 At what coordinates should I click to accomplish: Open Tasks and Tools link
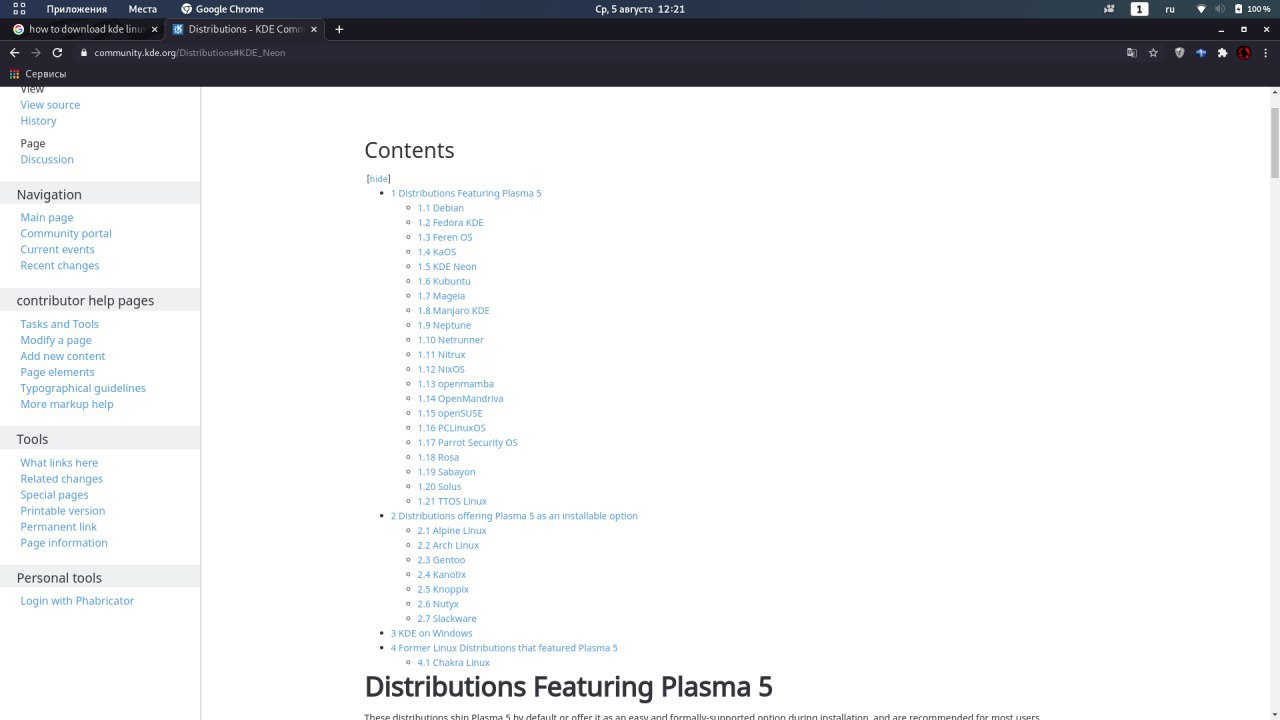point(59,325)
